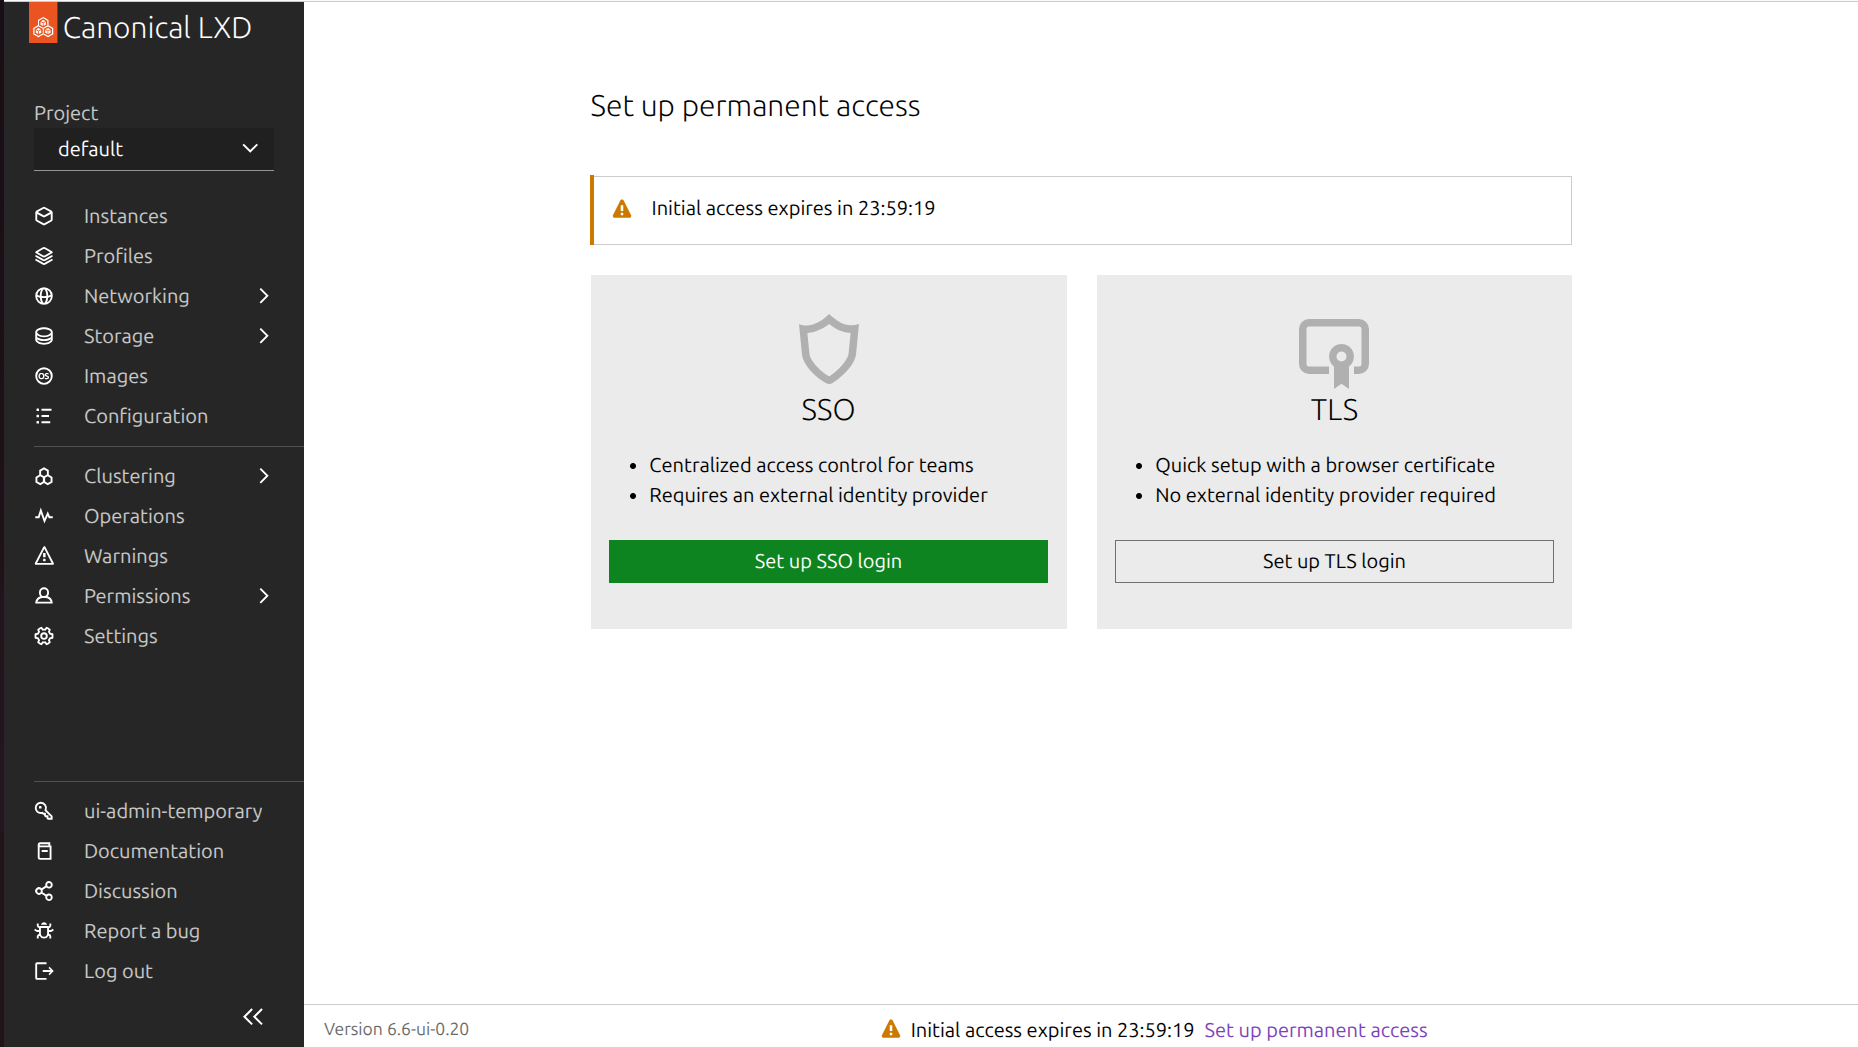Screen dimensions: 1858x1047
Task: Collapse the sidebar navigation panel
Action: [253, 1017]
